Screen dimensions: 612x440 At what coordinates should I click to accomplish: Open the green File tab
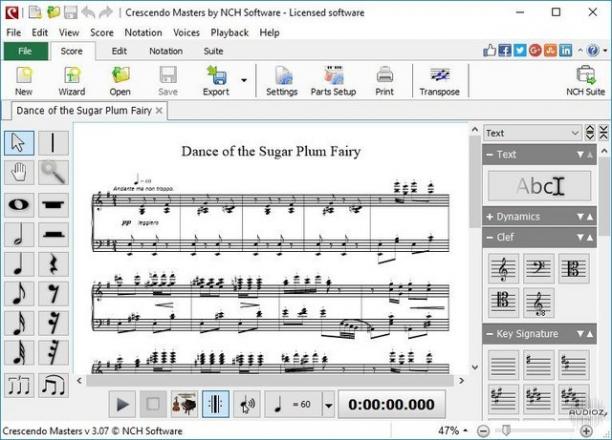(x=25, y=51)
